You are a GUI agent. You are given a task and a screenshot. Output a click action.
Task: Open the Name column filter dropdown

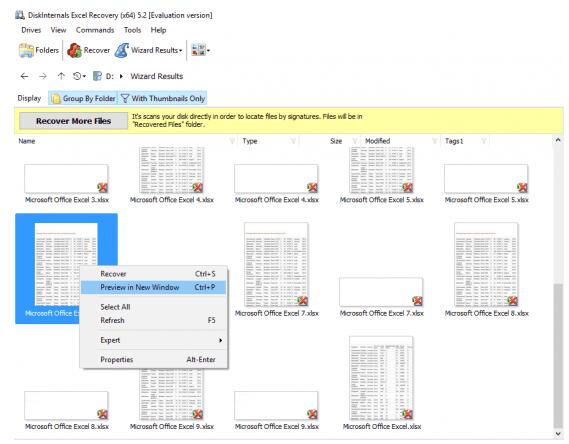(232, 141)
